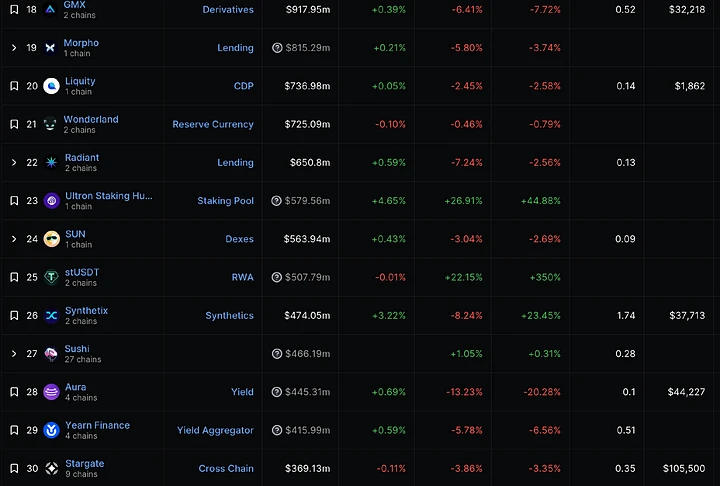Image resolution: width=720 pixels, height=486 pixels.
Task: Bookmark the Liquity row
Action: (x=14, y=86)
